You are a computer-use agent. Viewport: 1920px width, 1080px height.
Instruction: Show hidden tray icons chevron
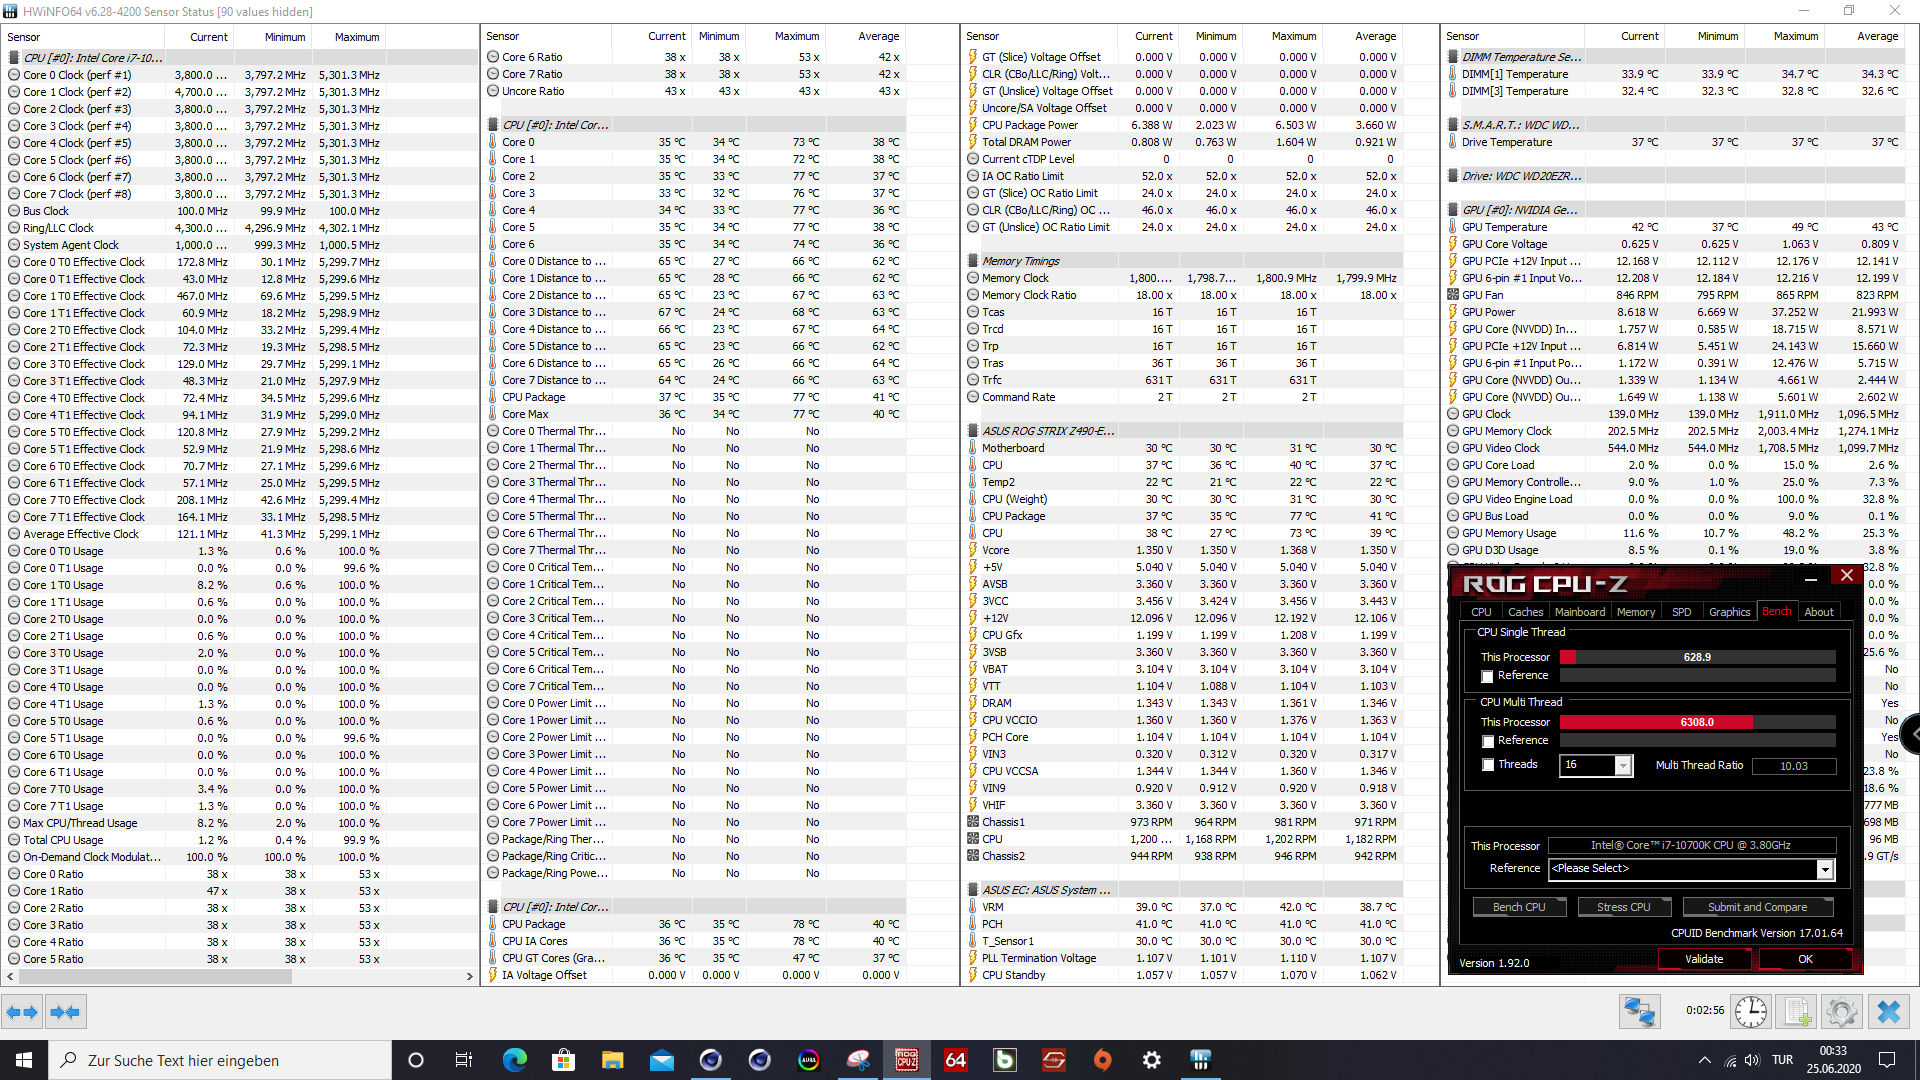point(1704,1060)
